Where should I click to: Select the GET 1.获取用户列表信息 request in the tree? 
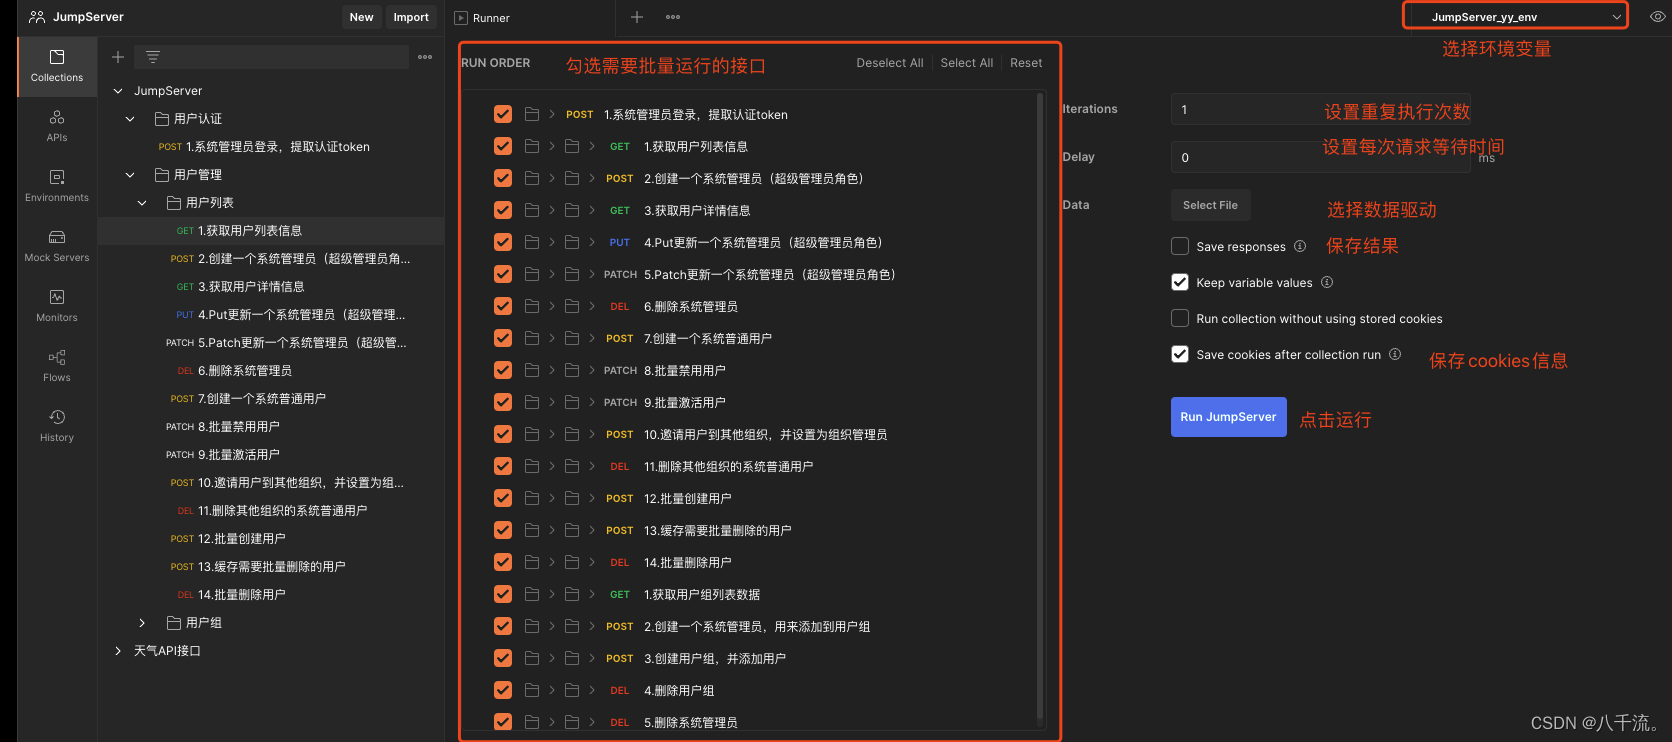click(272, 230)
